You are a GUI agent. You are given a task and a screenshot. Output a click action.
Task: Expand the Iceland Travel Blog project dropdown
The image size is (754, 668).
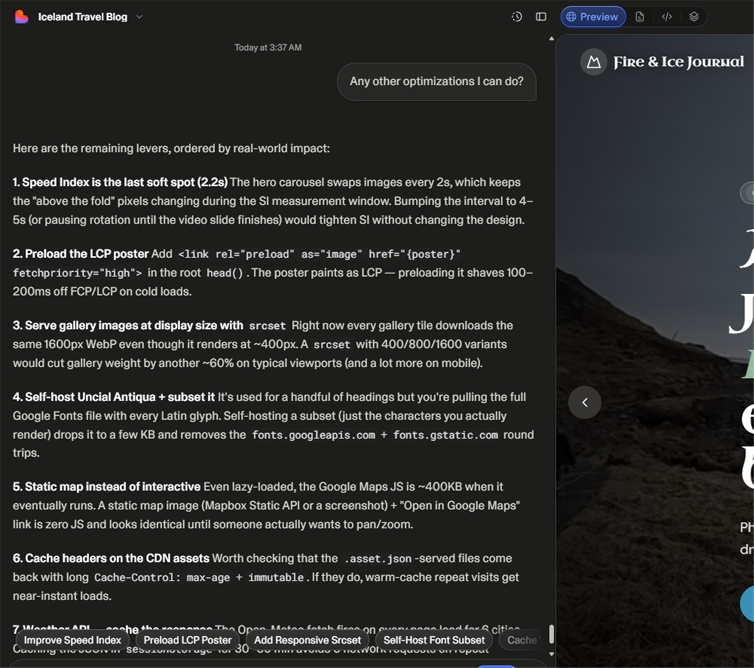tap(139, 17)
